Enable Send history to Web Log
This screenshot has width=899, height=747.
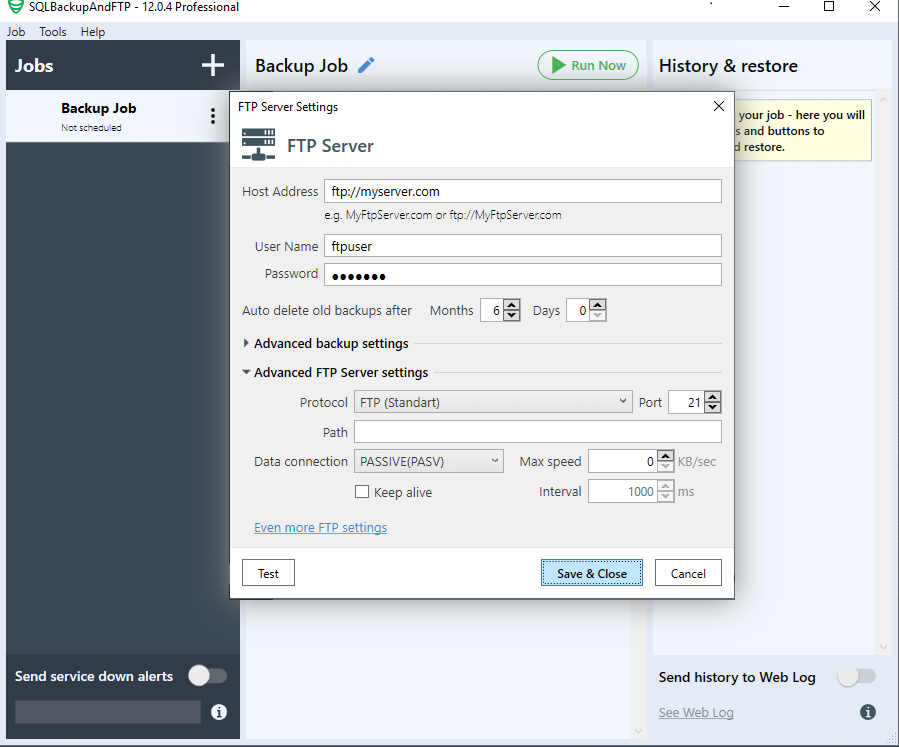coord(856,677)
